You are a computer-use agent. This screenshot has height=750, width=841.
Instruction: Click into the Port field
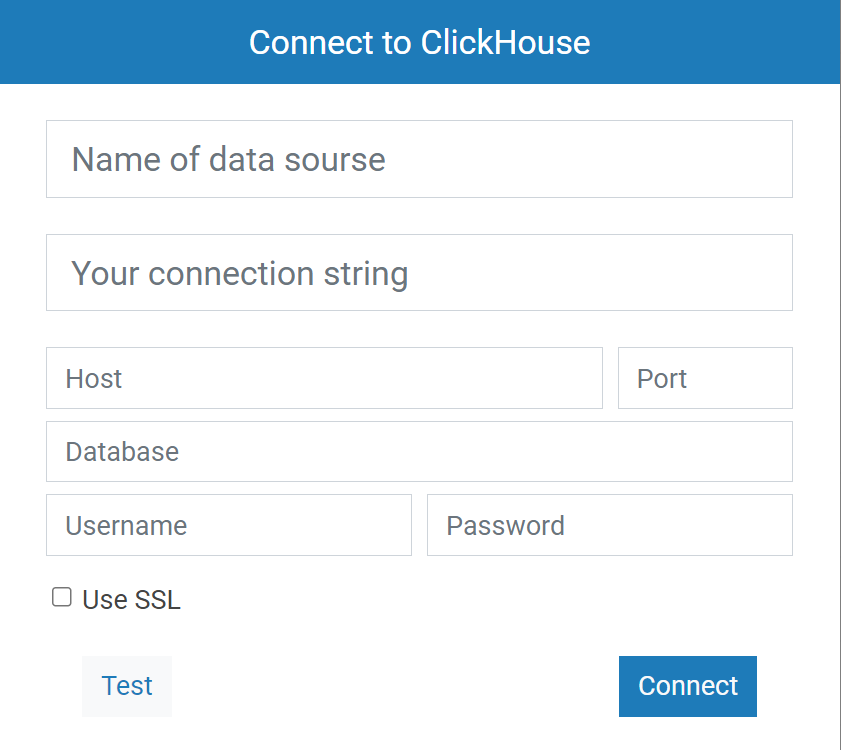click(x=705, y=378)
